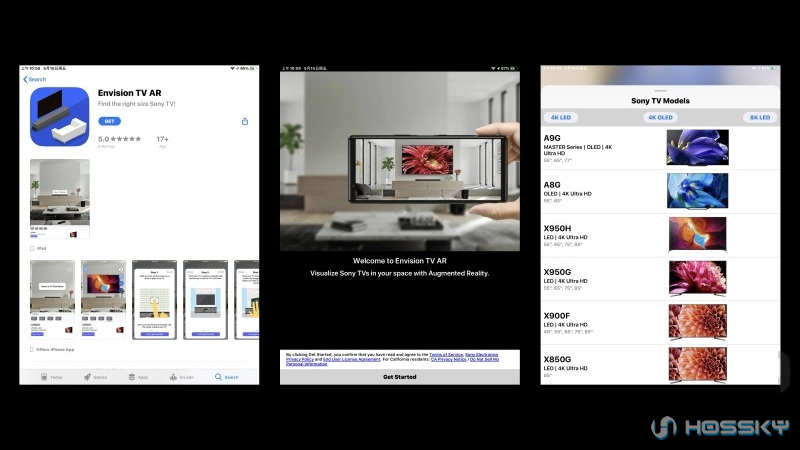Viewport: 800px width, 450px height.
Task: Choose the X950H LED model
Action: pyautogui.click(x=660, y=235)
